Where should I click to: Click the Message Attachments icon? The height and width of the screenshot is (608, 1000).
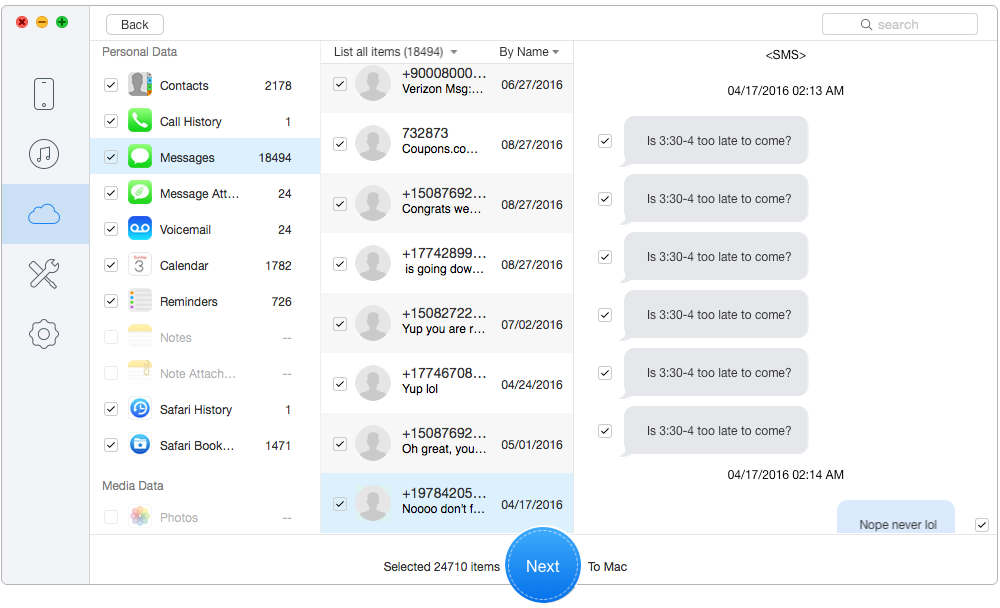tap(140, 193)
